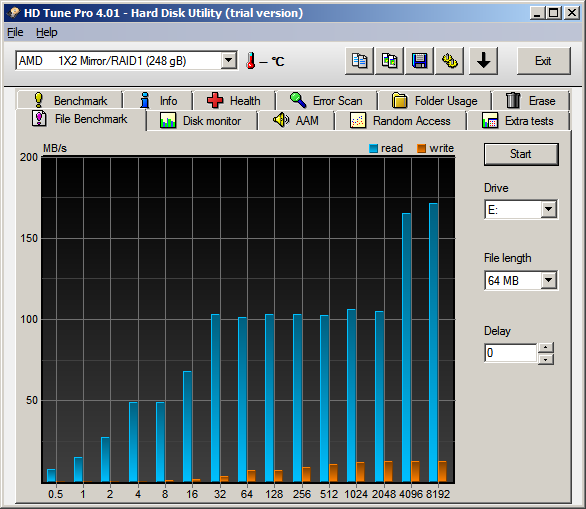Open the File length 64 MB dropdown
The width and height of the screenshot is (586, 509).
(548, 280)
